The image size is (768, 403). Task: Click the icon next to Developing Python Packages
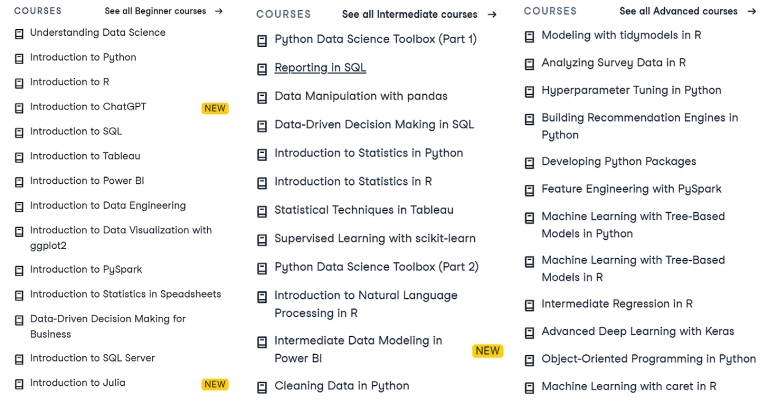click(530, 162)
